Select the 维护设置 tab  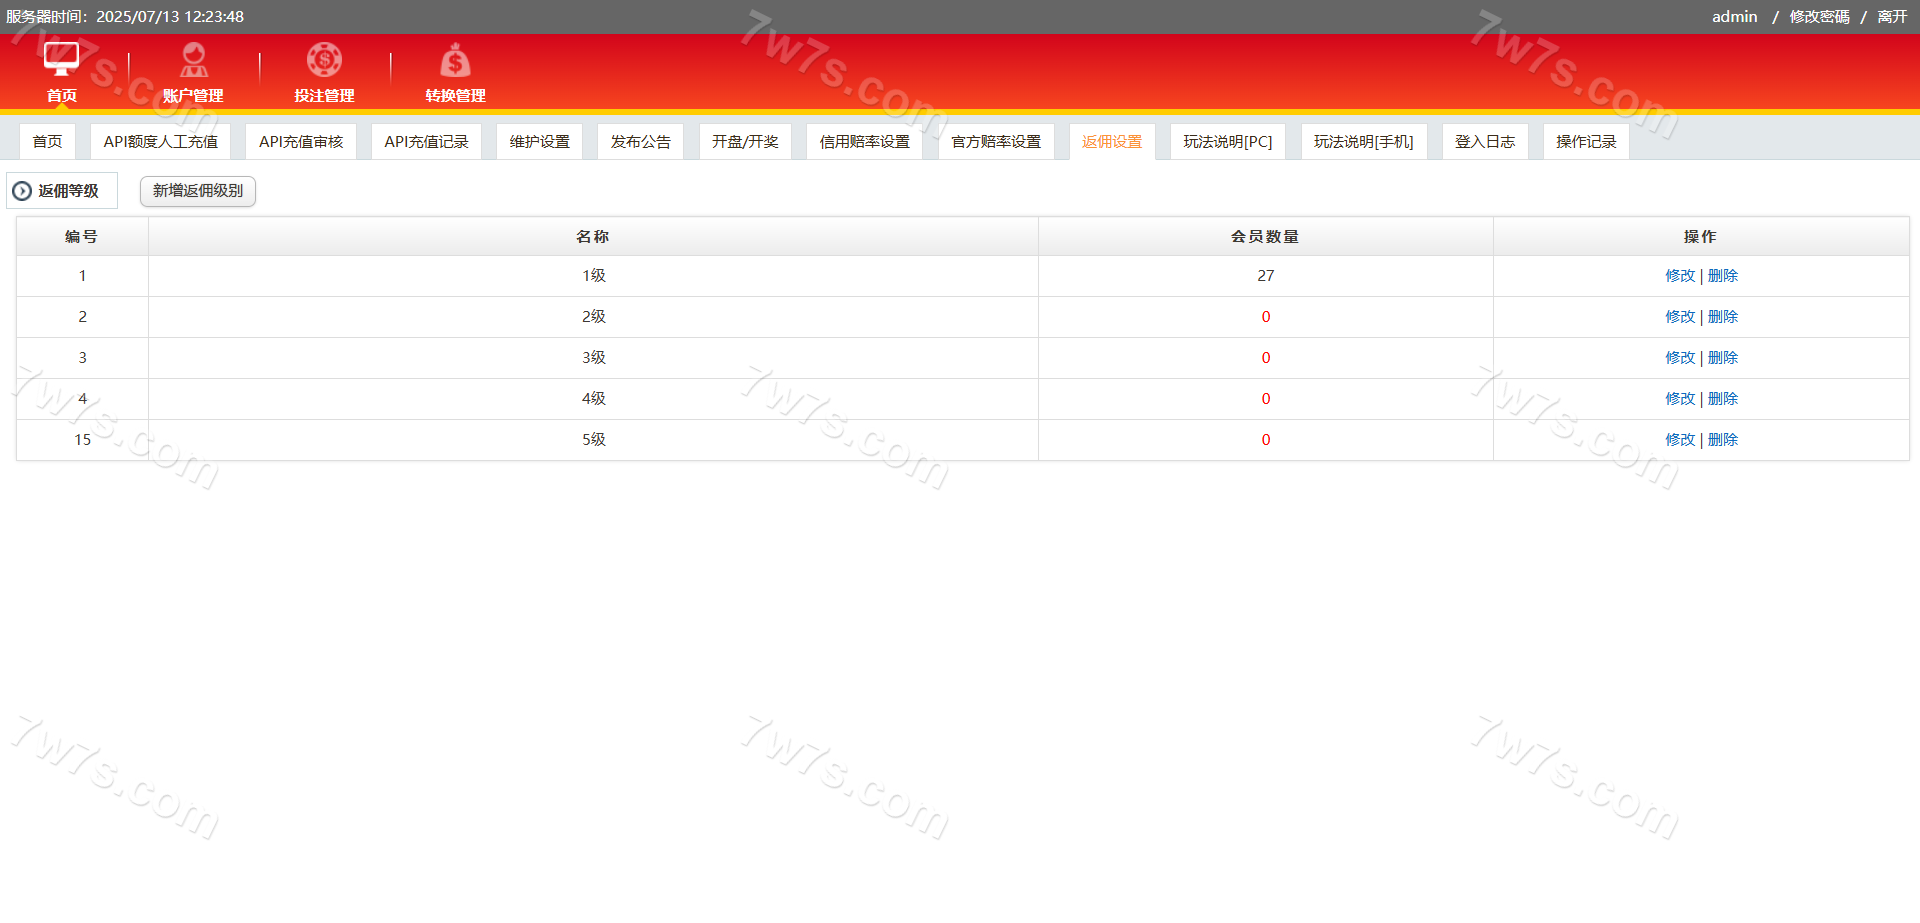tap(539, 142)
